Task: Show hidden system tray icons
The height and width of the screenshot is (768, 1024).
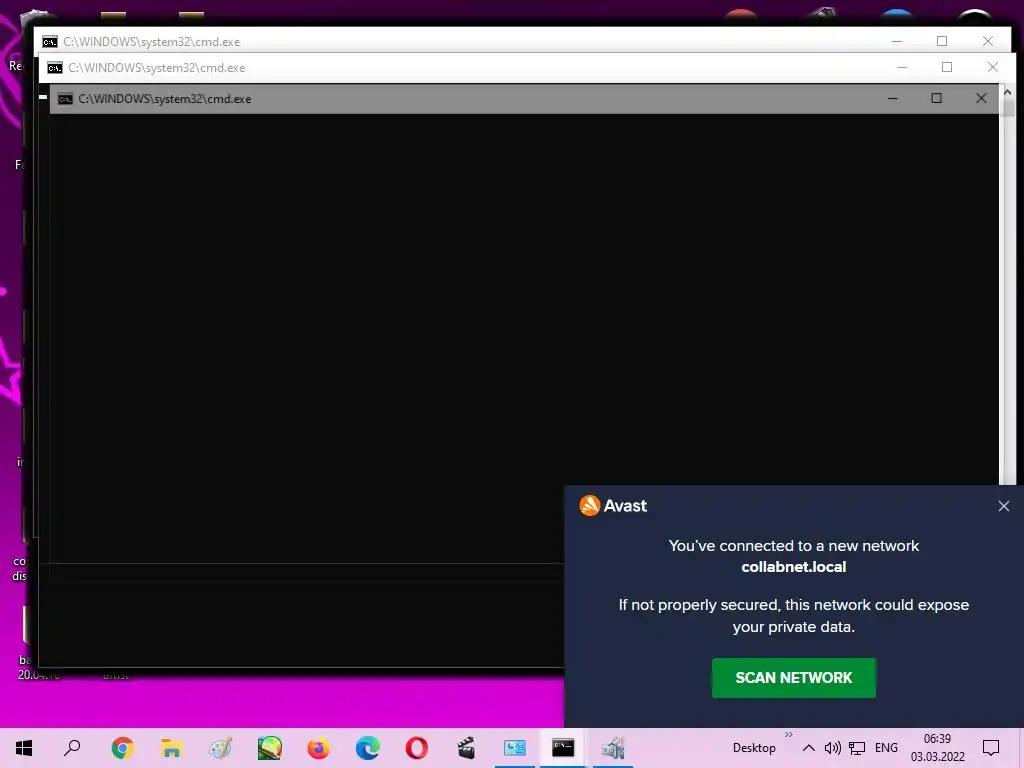Action: [x=808, y=748]
